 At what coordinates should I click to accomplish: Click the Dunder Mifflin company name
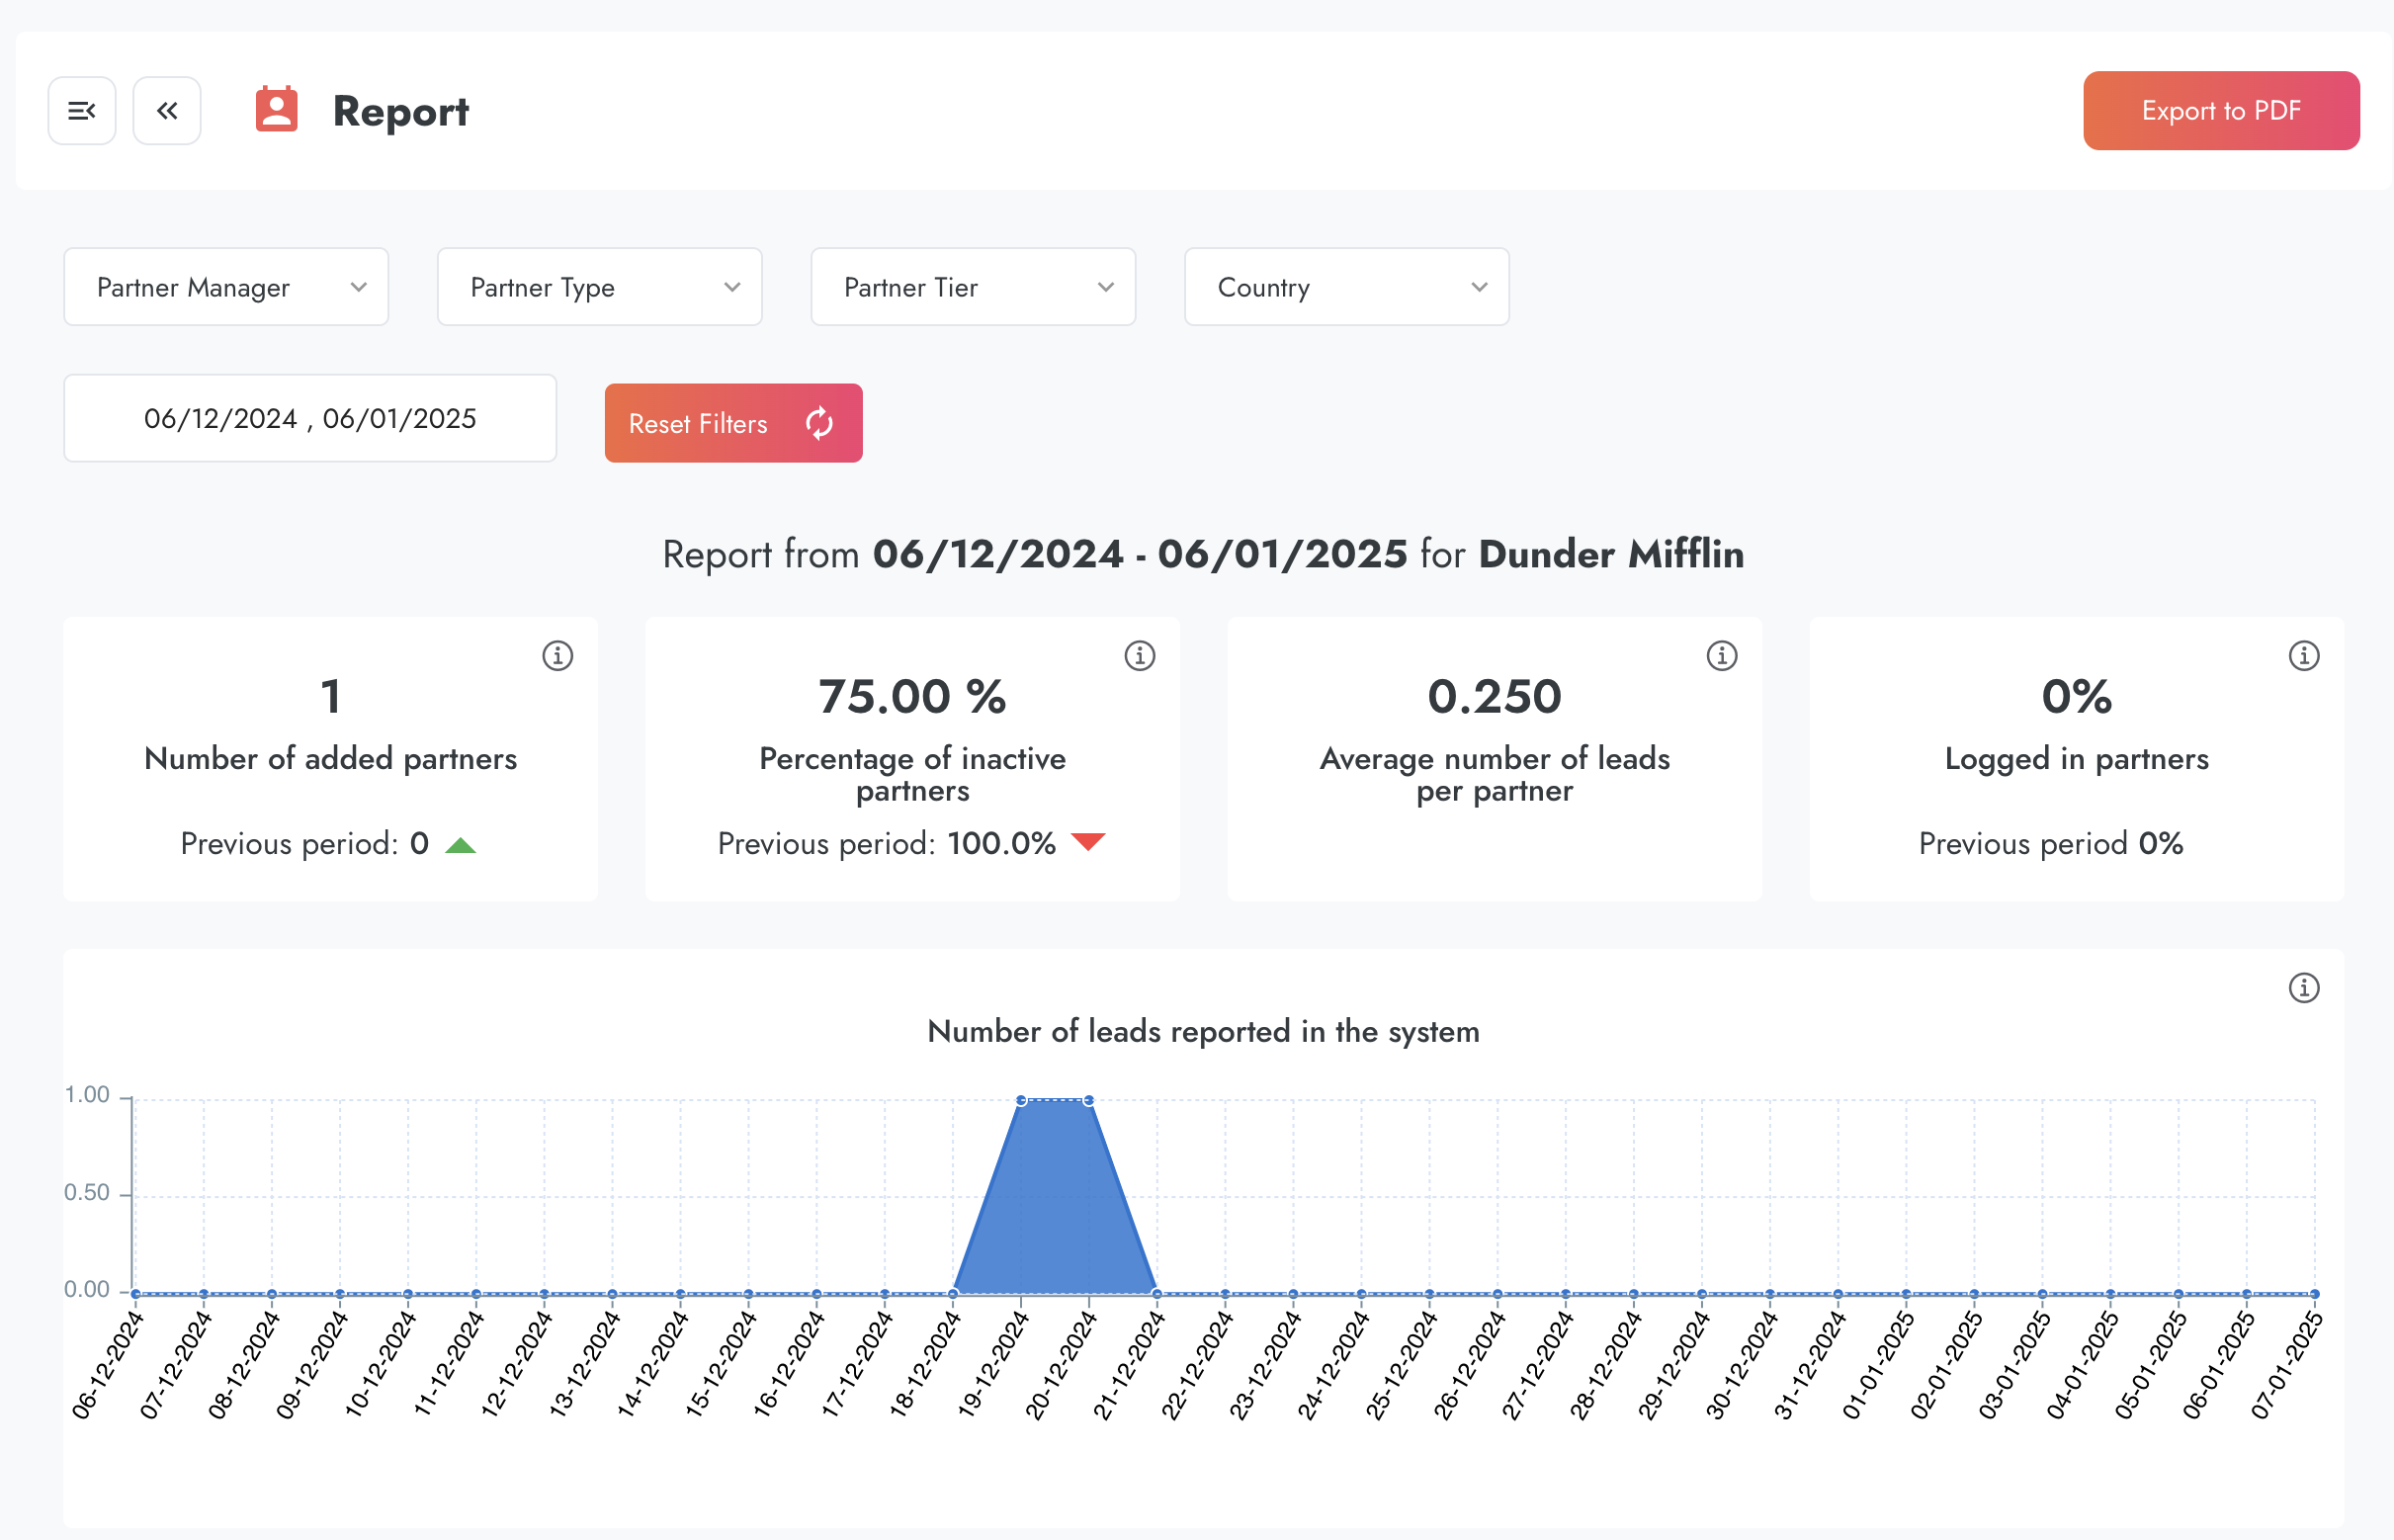(1611, 554)
